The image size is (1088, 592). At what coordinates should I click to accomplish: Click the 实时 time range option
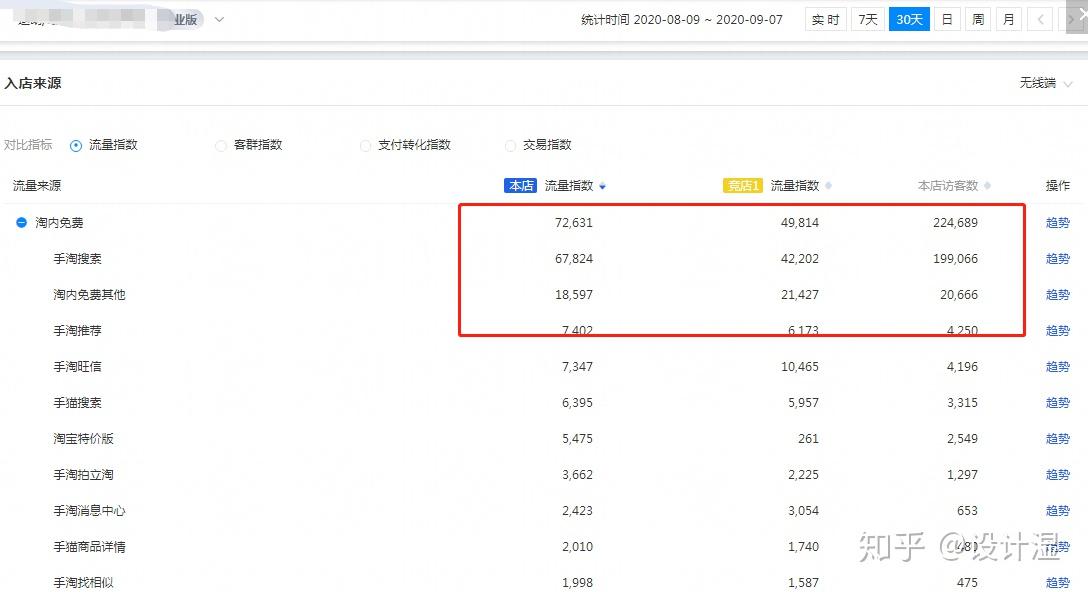[x=825, y=18]
